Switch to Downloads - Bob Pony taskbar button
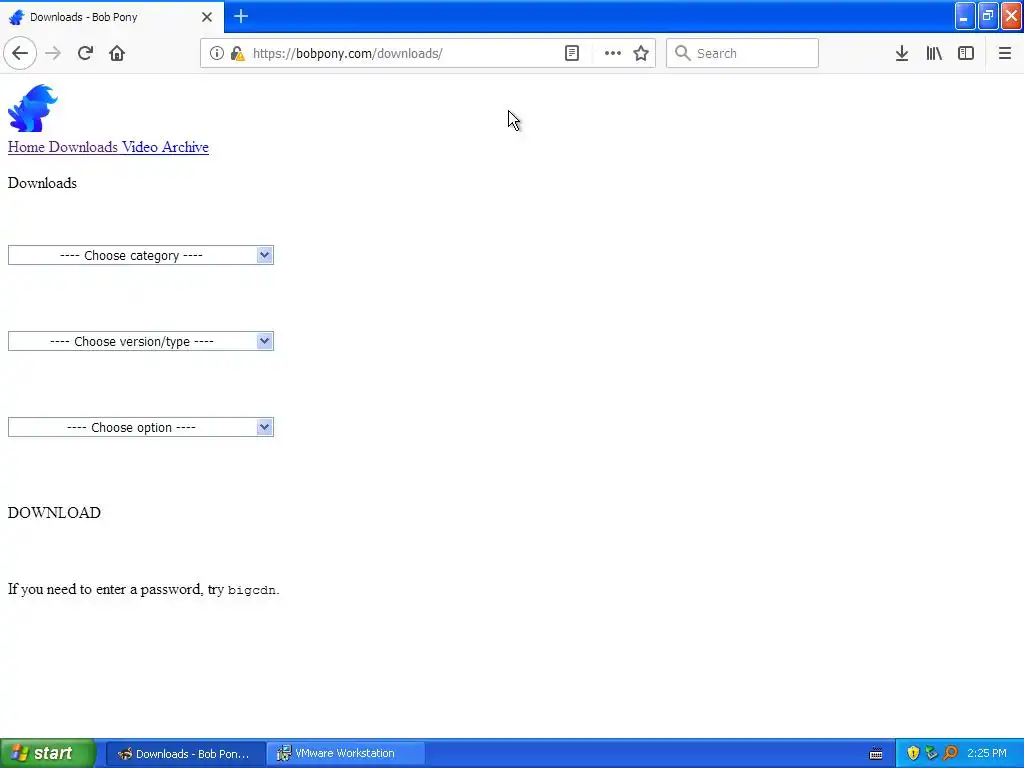Screen dimensions: 1024x768 coord(185,754)
